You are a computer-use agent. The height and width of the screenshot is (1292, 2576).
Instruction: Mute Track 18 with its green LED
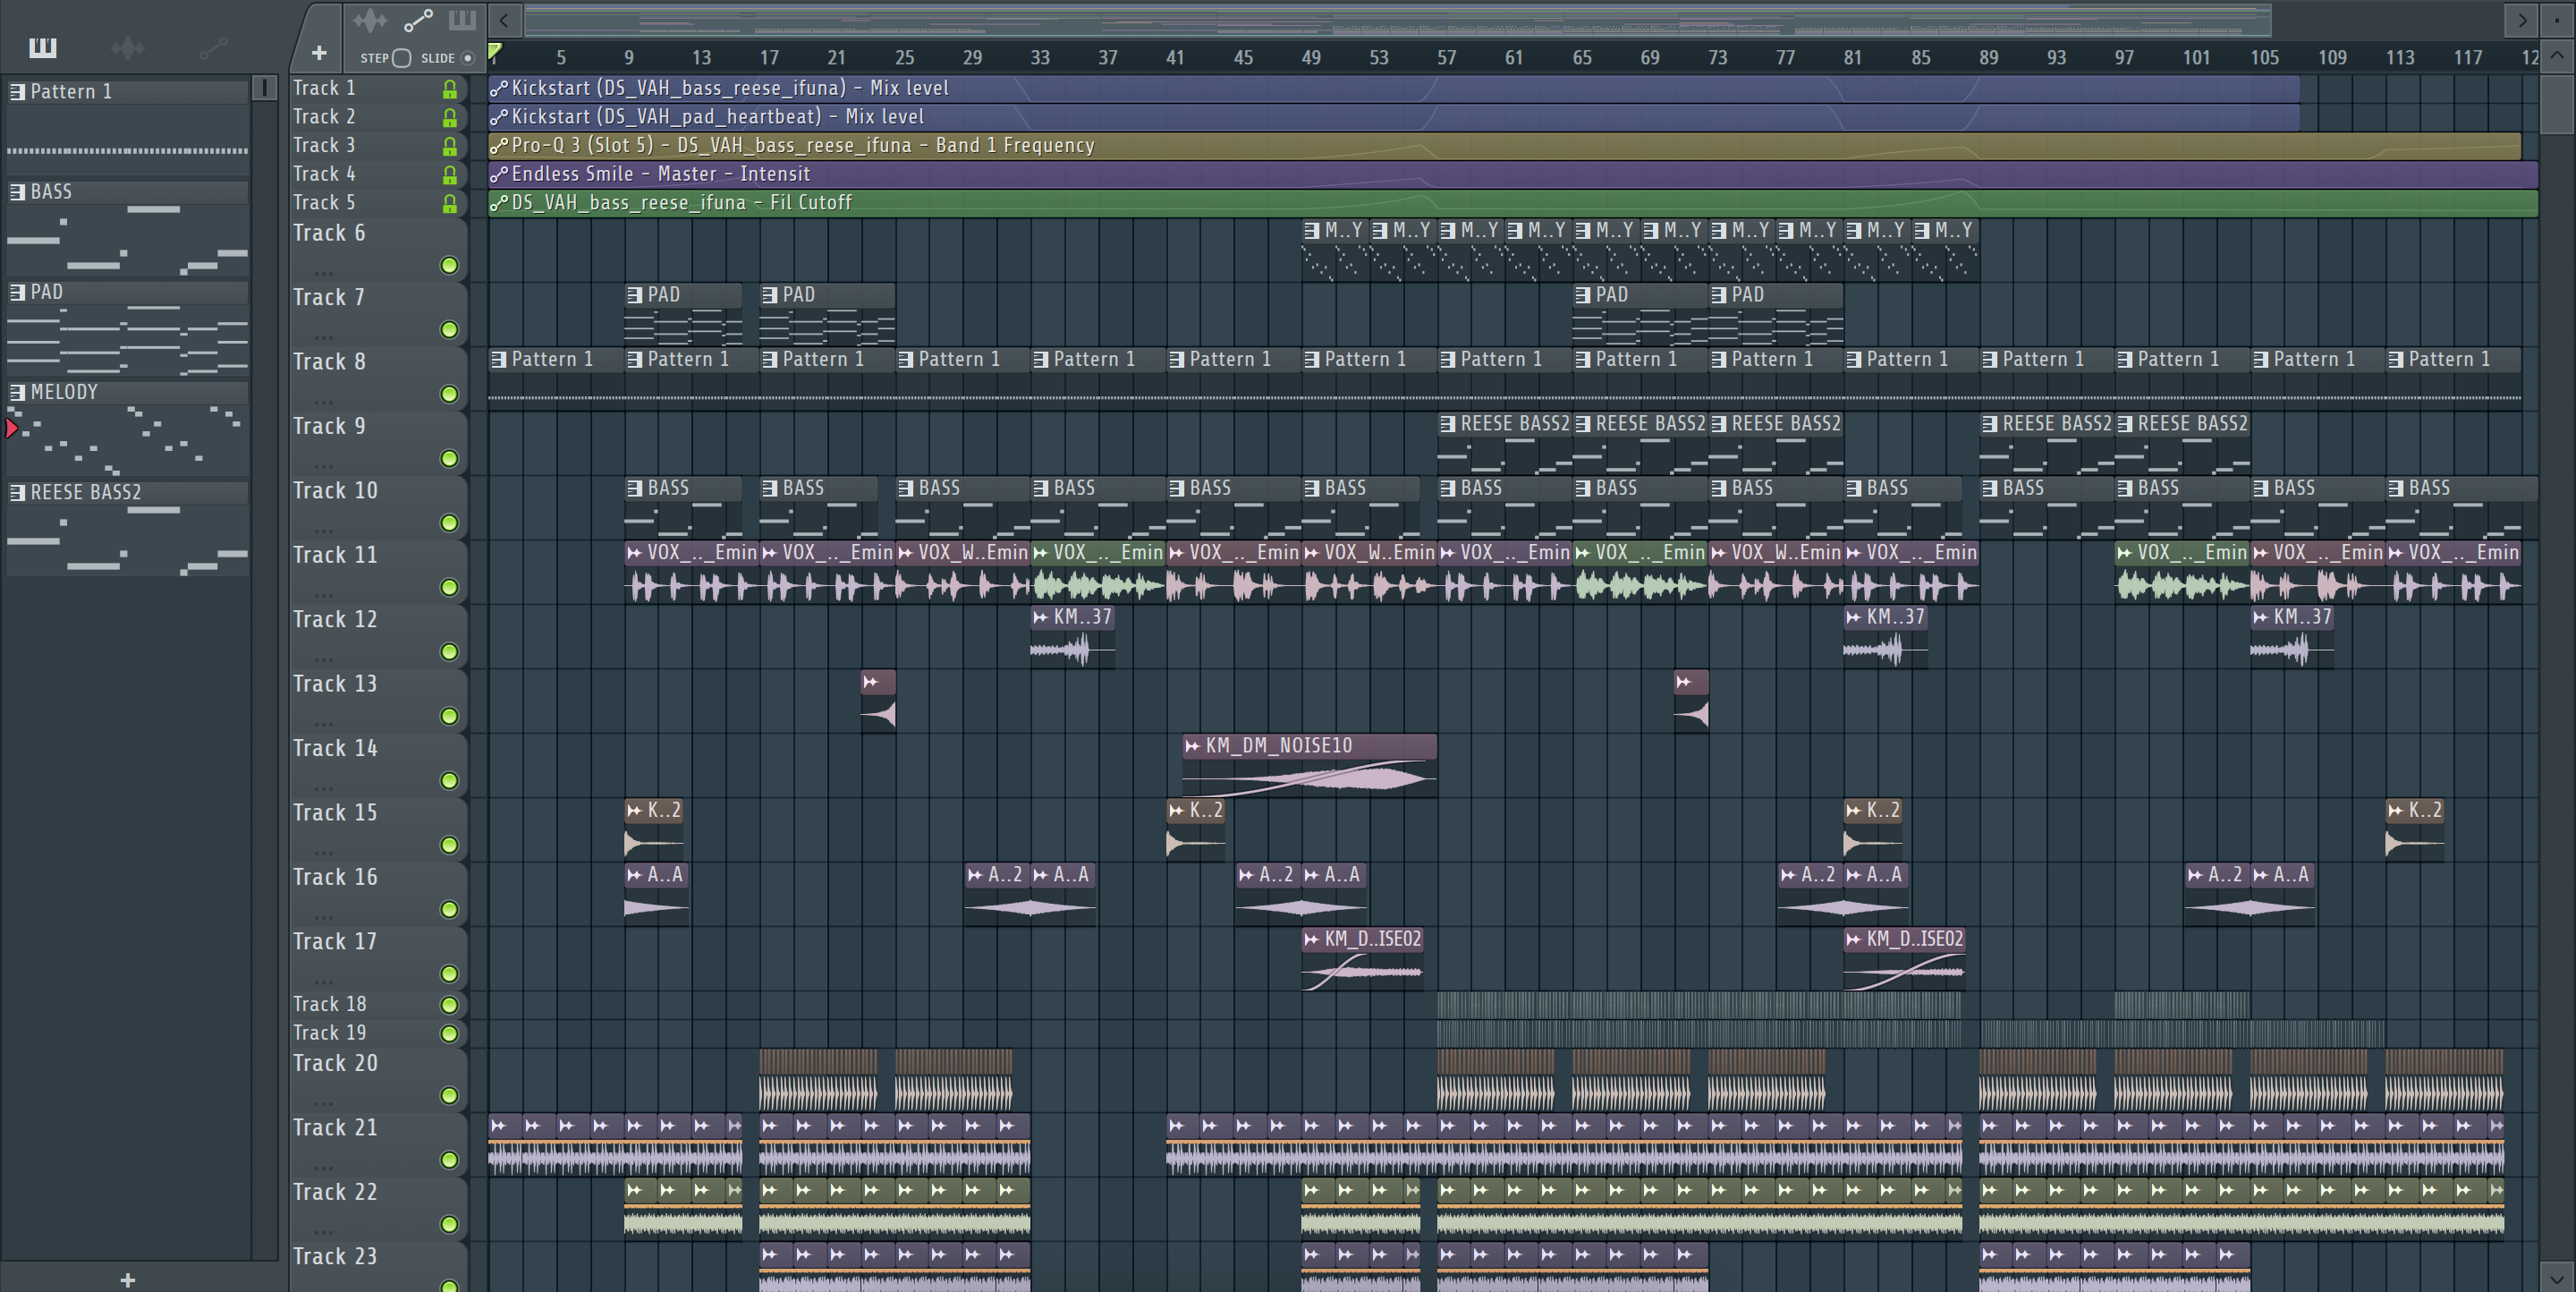tap(450, 1005)
